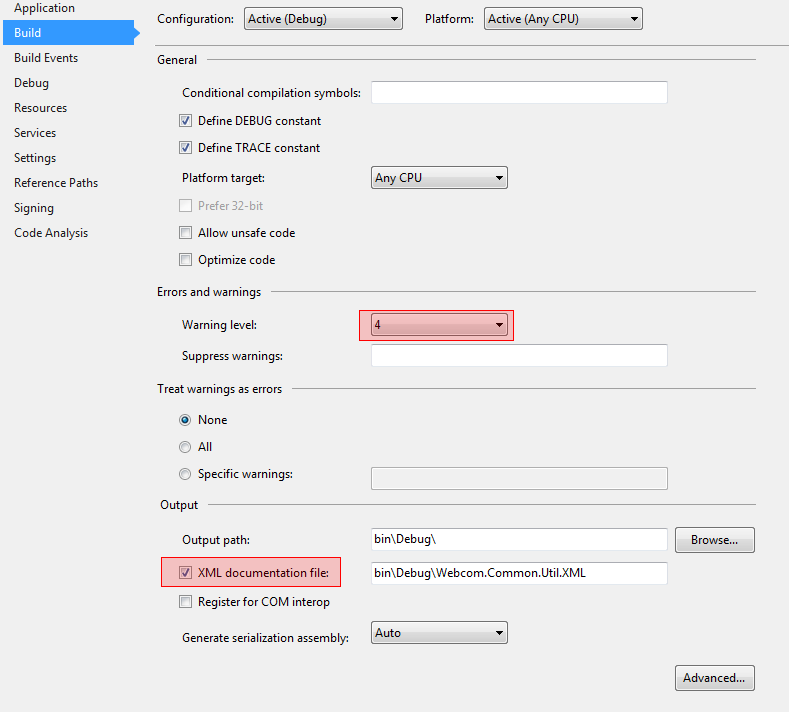Open the Platform target combo box
This screenshot has width=789, height=712.
(x=439, y=178)
